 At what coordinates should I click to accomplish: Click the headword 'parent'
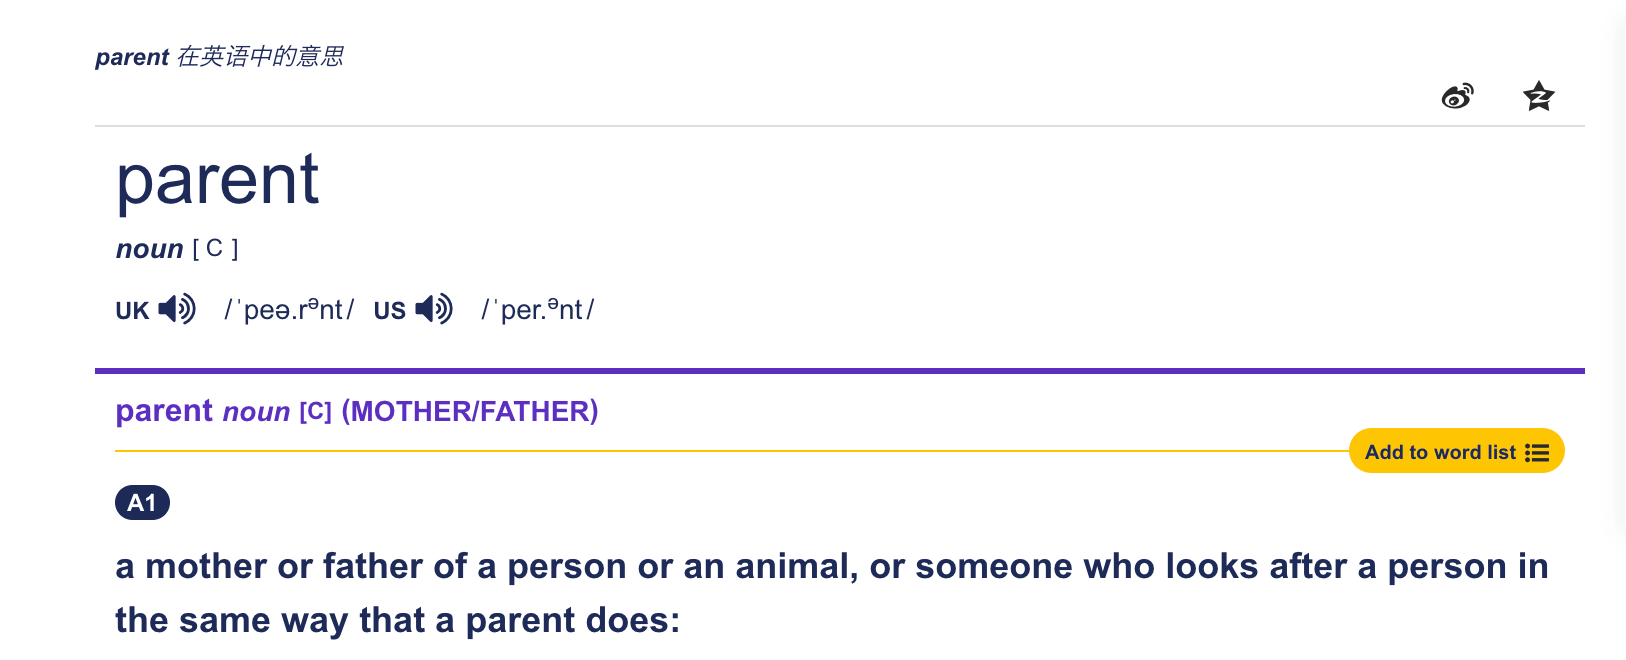[x=217, y=180]
